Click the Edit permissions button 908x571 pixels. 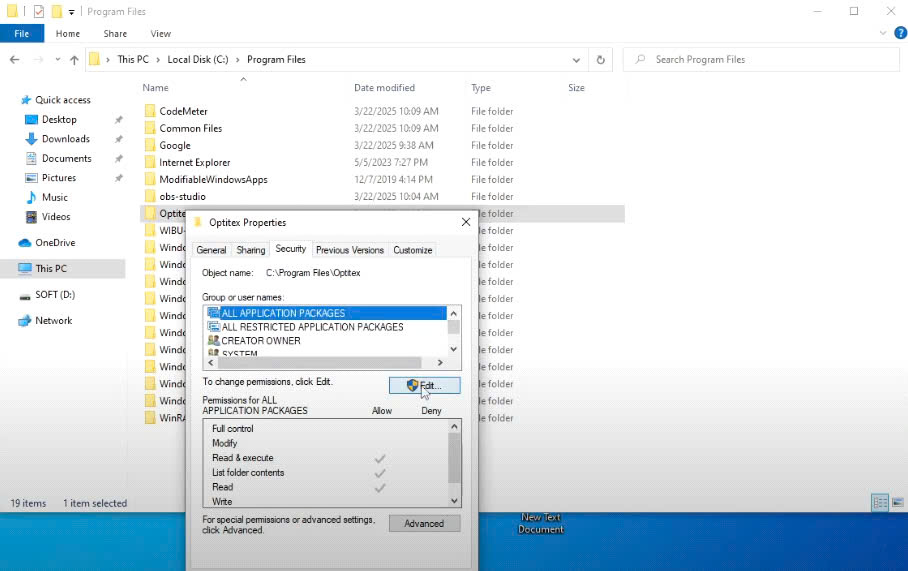click(424, 385)
